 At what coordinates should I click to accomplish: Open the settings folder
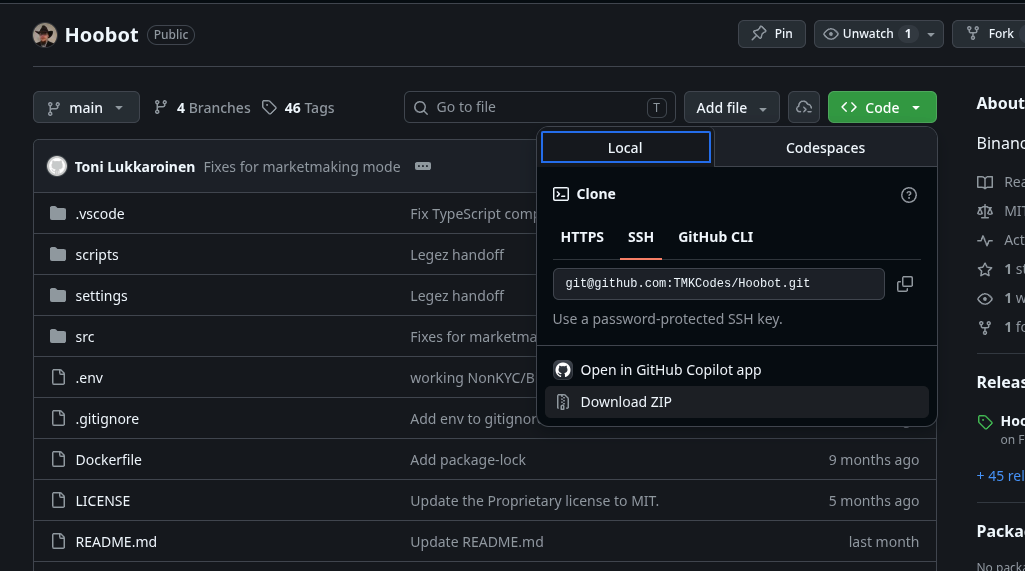[x=101, y=296]
